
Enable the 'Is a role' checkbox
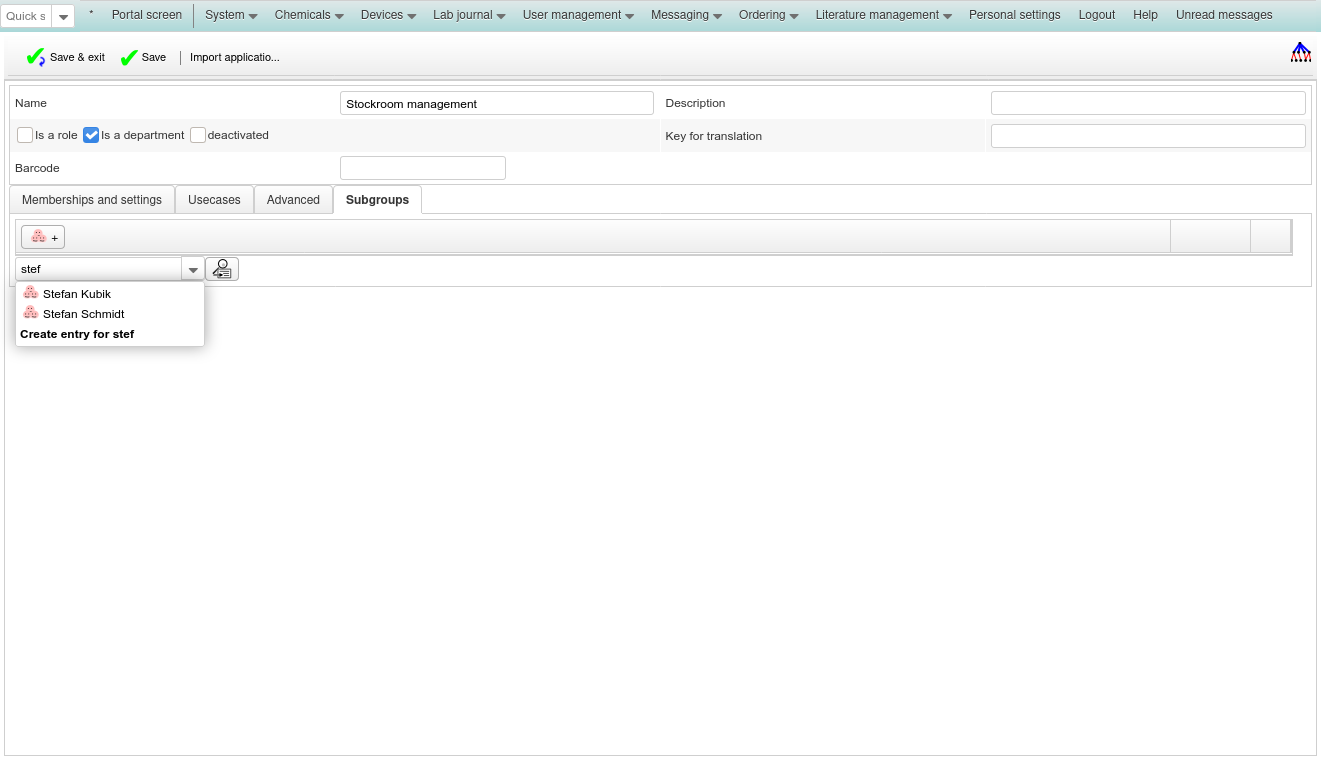coord(25,135)
